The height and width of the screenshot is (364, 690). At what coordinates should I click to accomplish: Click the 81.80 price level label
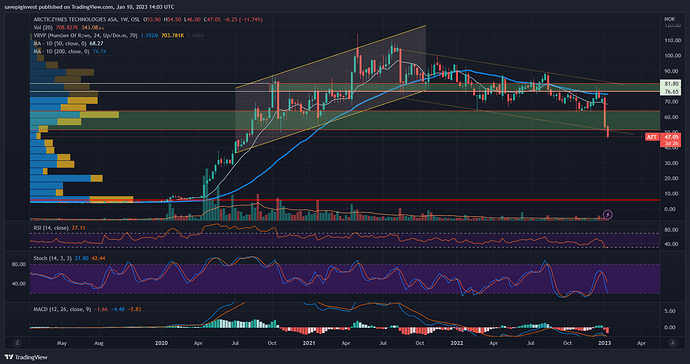(672, 84)
